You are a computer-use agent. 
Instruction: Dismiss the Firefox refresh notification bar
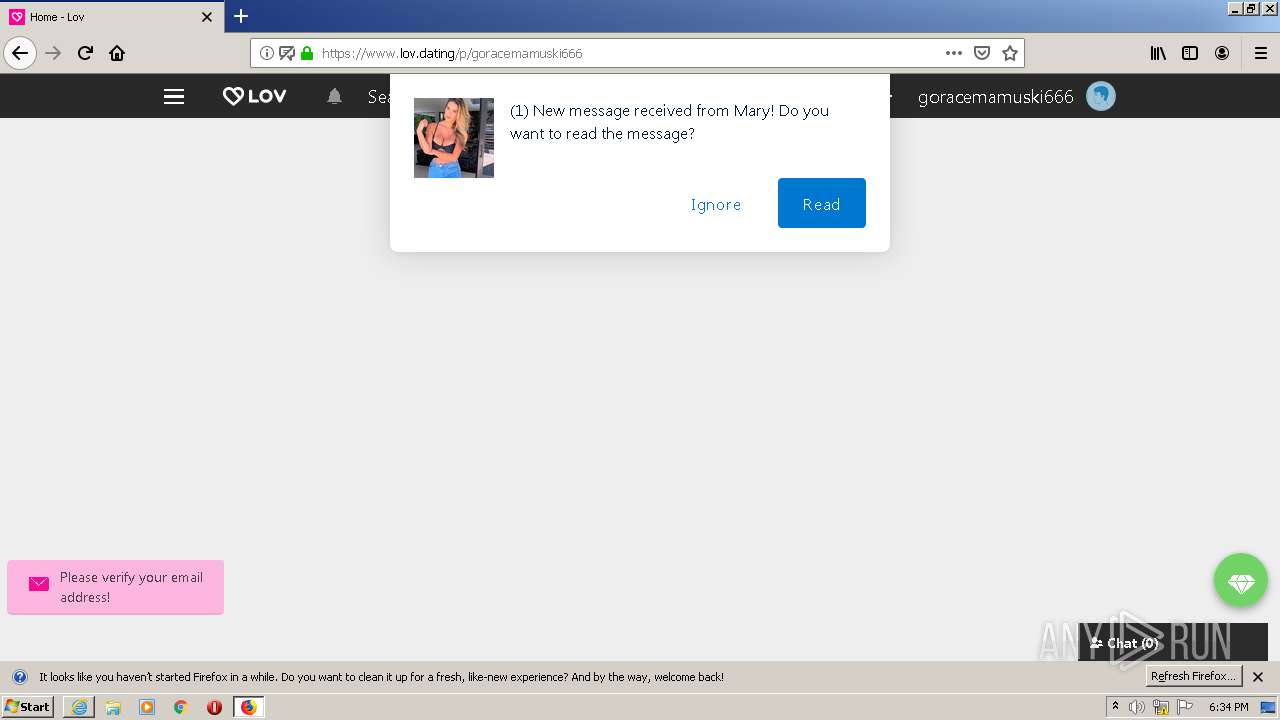click(x=1258, y=677)
